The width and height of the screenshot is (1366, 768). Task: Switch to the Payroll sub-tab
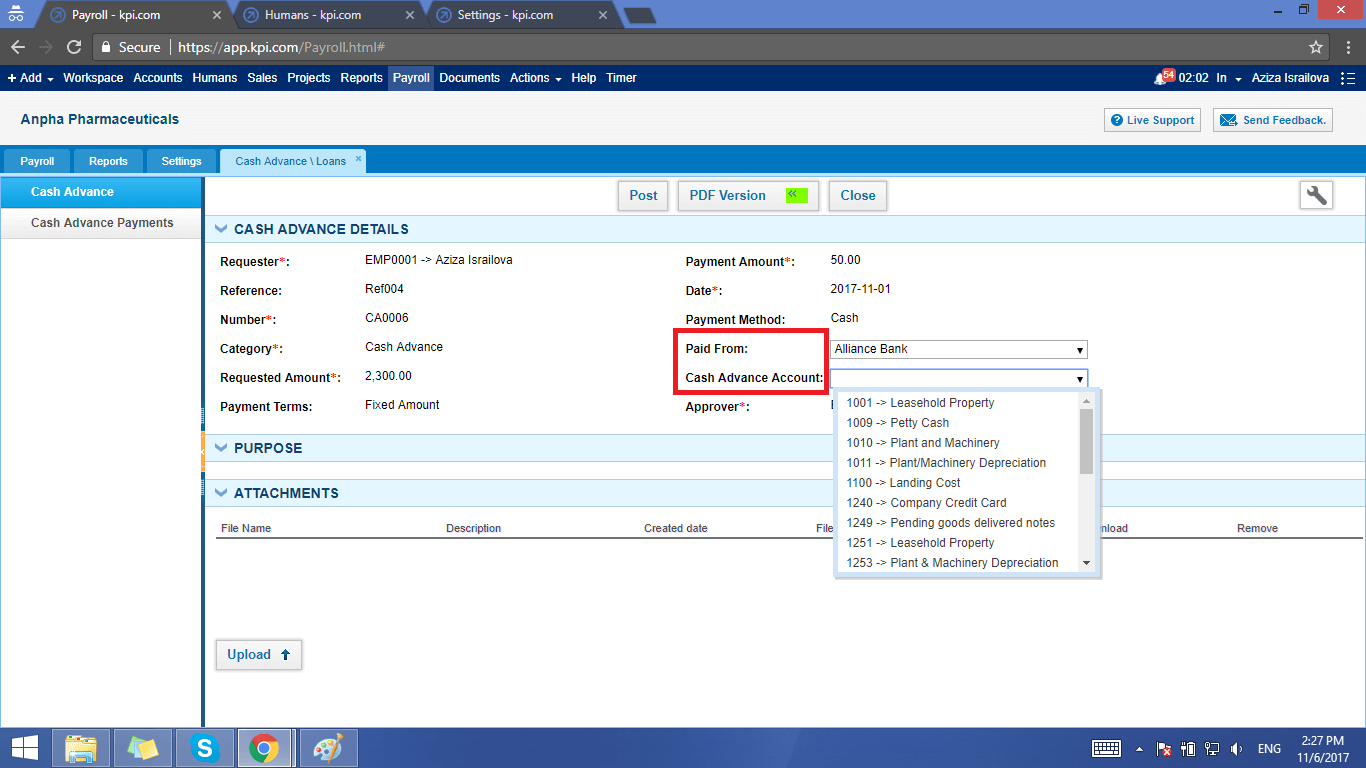[x=37, y=161]
